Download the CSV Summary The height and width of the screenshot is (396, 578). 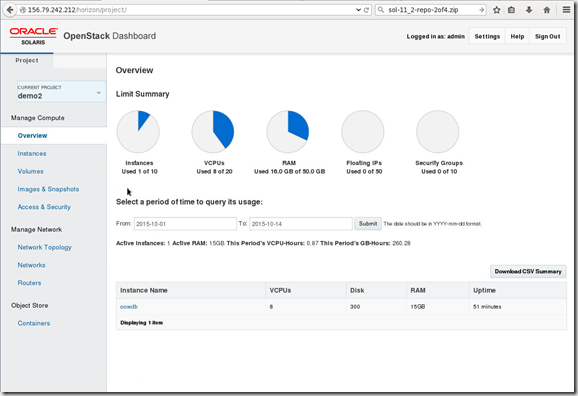pyautogui.click(x=528, y=271)
